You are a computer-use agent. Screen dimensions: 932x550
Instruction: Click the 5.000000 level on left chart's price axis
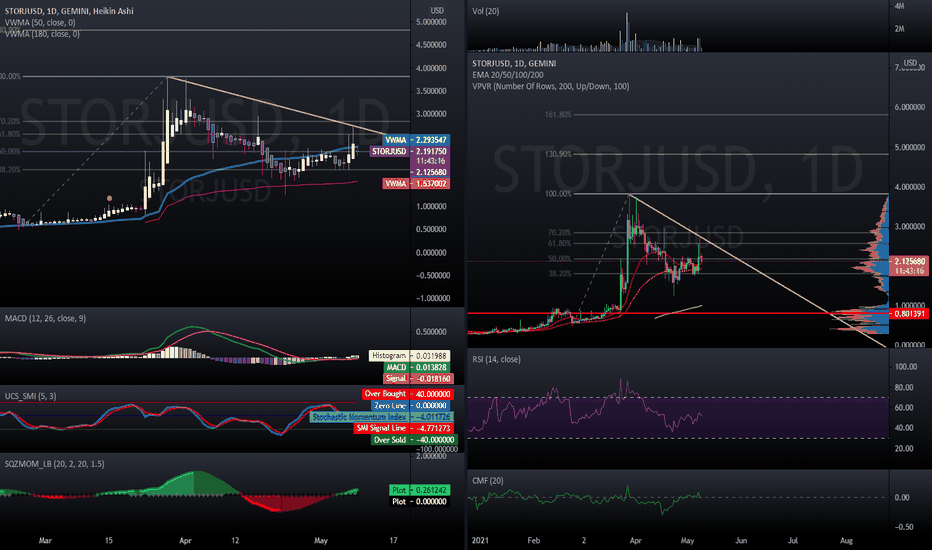coord(431,22)
